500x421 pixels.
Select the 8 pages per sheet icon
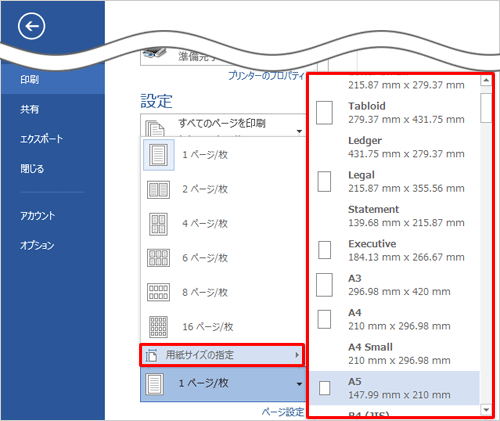coord(158,292)
